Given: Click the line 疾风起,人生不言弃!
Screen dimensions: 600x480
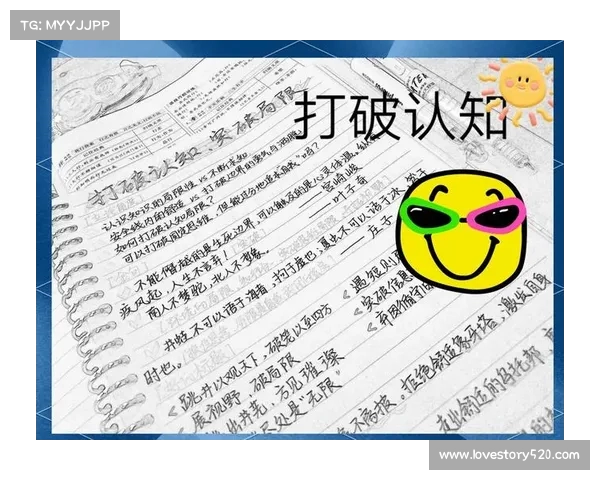Looking at the screenshot, I should (x=172, y=287).
